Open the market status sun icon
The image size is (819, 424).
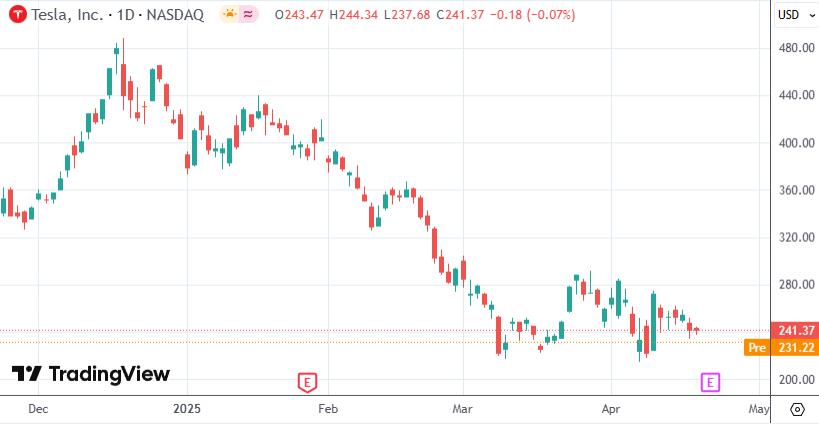click(x=229, y=15)
